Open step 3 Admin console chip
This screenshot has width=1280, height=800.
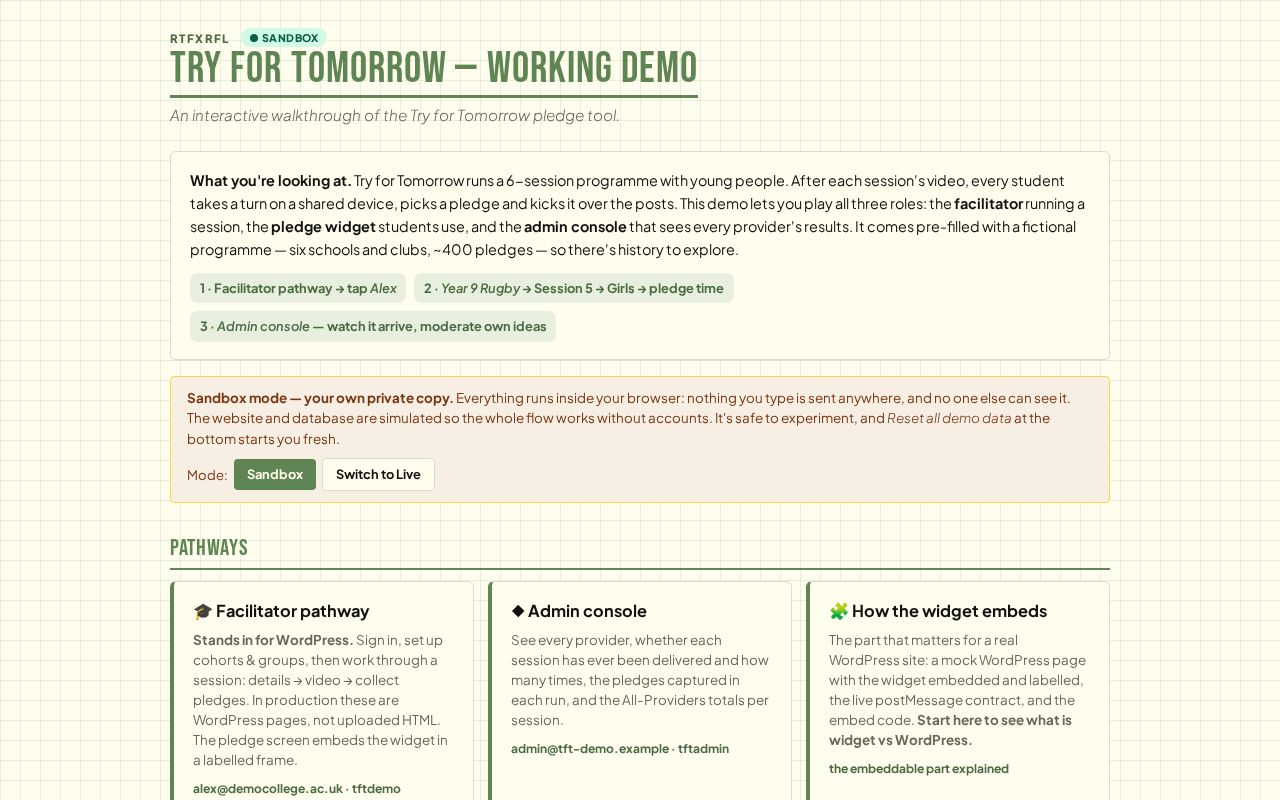coord(373,326)
